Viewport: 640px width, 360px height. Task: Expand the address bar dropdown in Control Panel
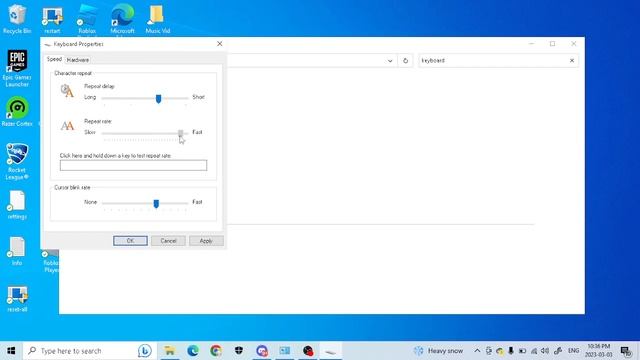point(390,60)
